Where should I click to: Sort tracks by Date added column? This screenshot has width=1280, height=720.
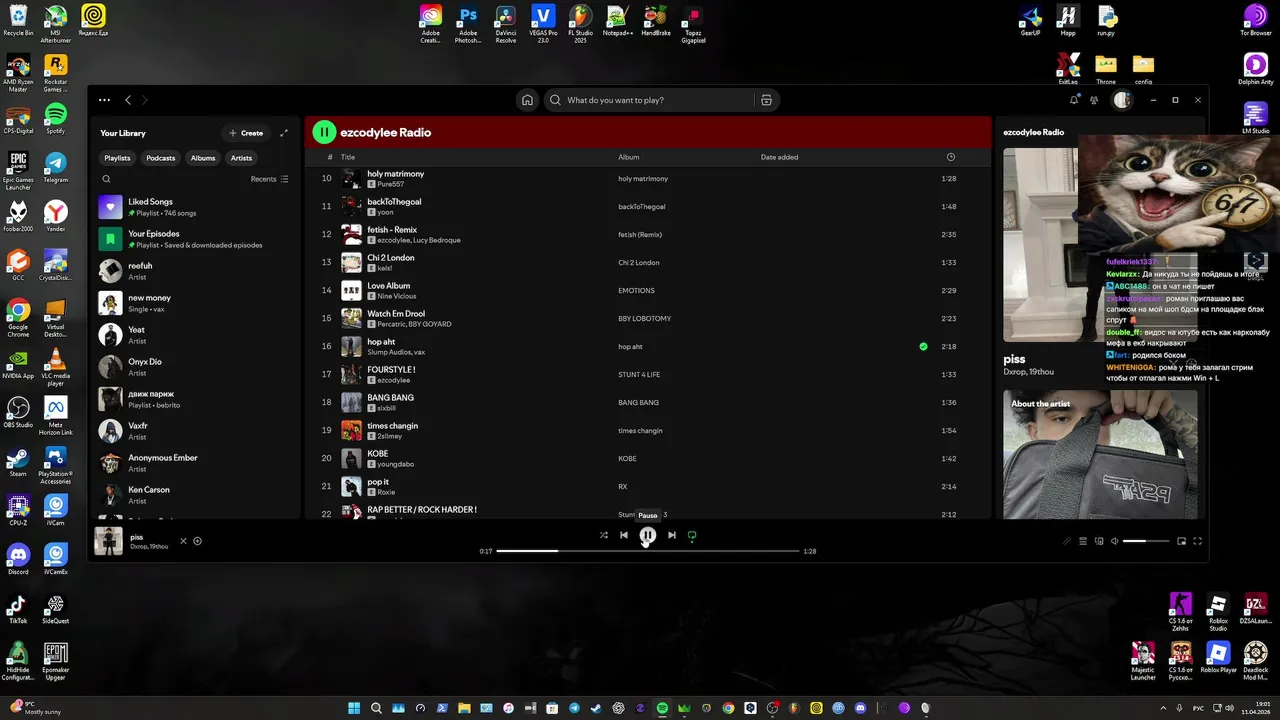pyautogui.click(x=779, y=157)
